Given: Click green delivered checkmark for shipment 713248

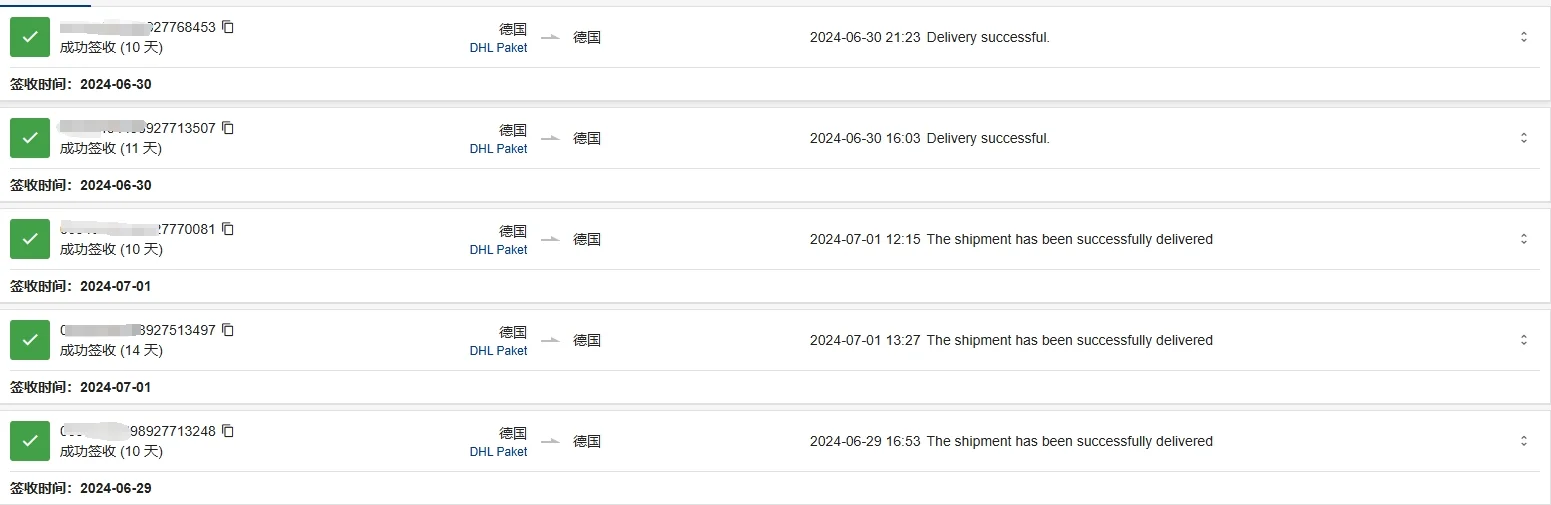Looking at the screenshot, I should (30, 441).
